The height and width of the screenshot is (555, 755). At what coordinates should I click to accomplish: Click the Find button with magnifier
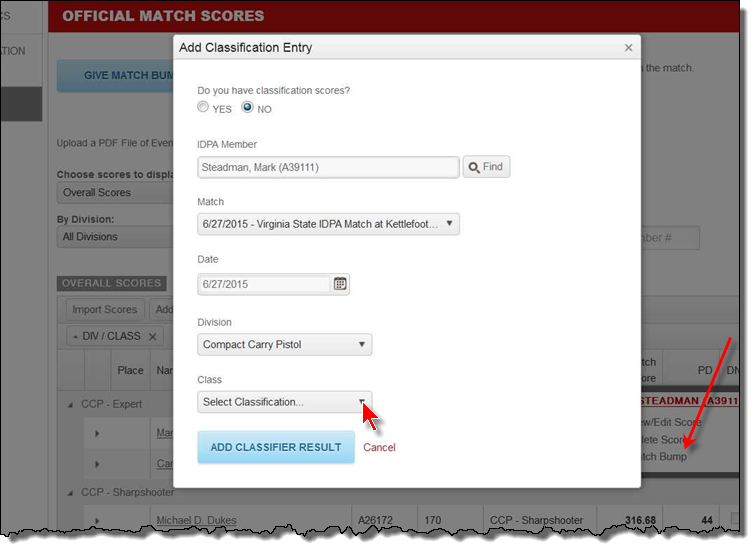(x=486, y=167)
